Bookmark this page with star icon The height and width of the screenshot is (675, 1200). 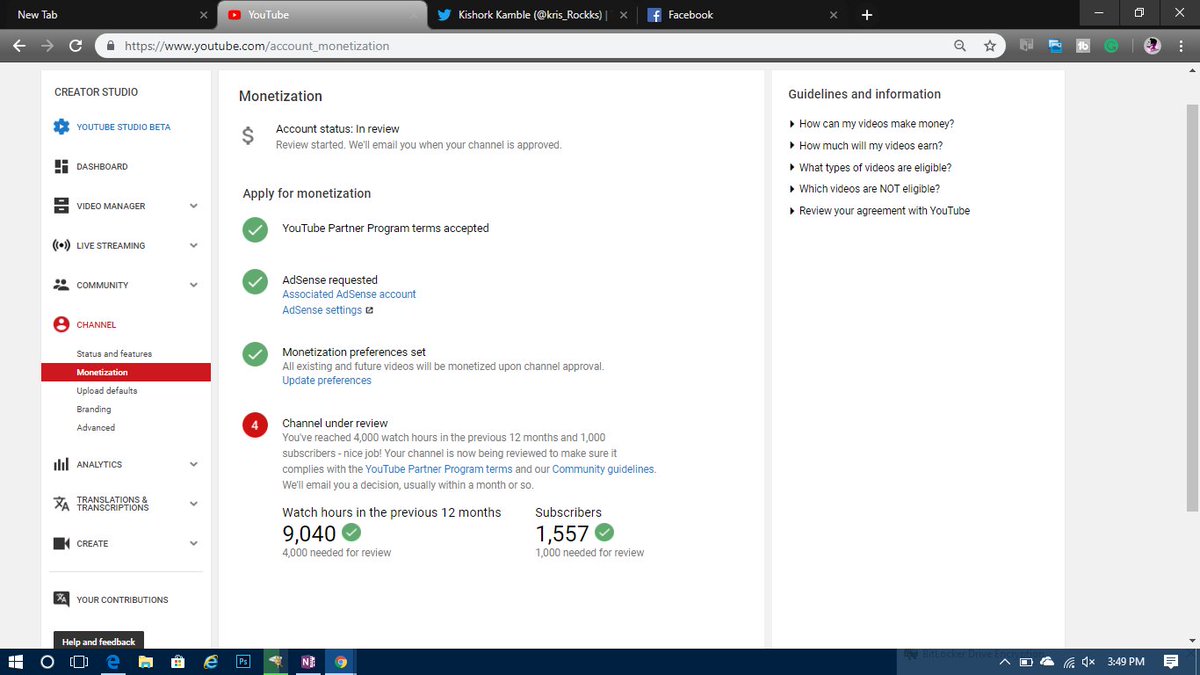pyautogui.click(x=989, y=46)
